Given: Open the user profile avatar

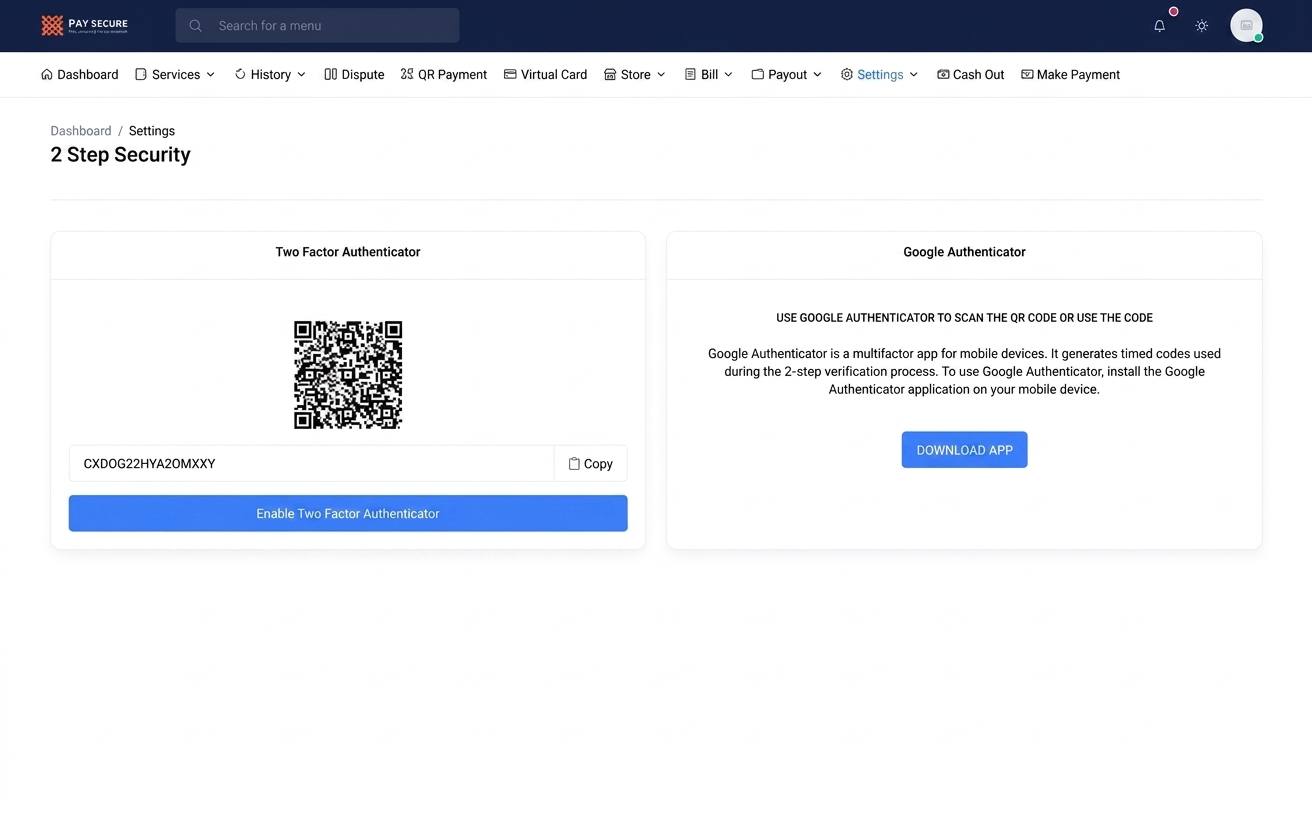Looking at the screenshot, I should (1246, 25).
